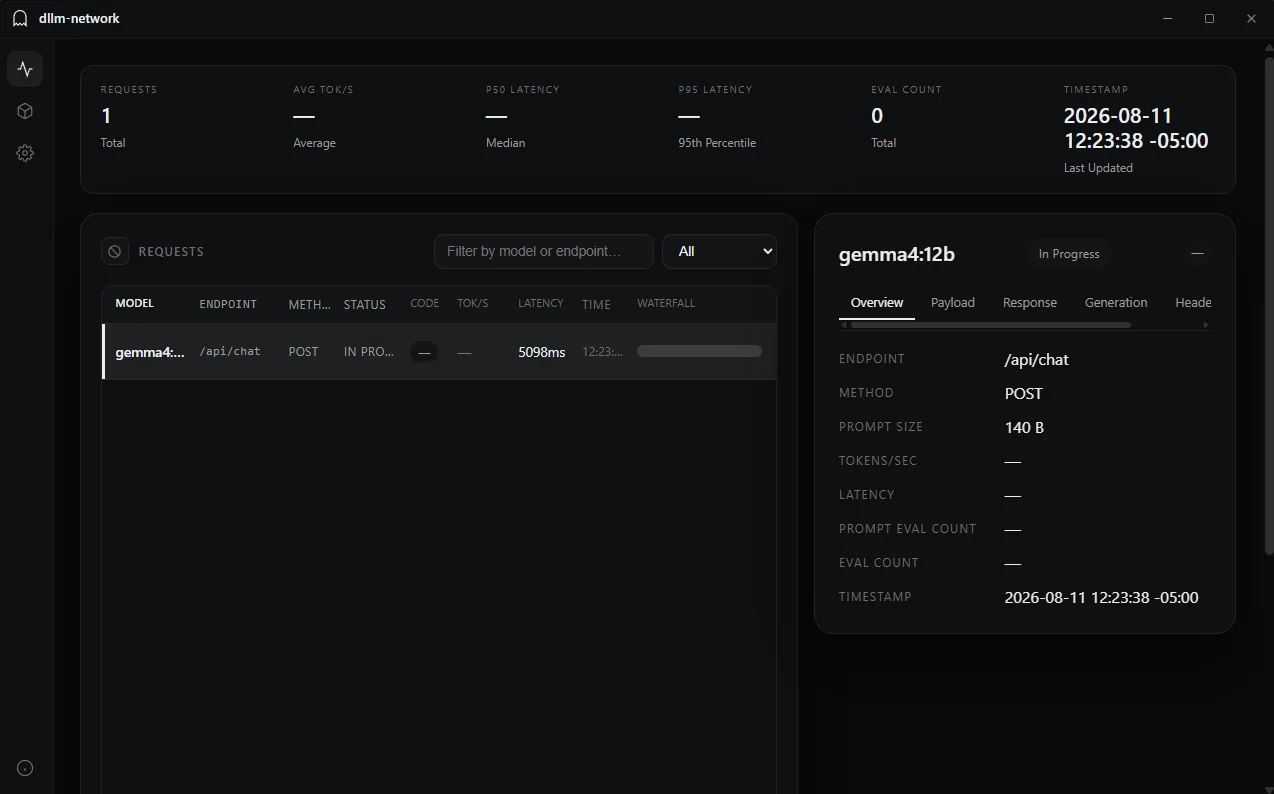Open the activity monitor sidebar icon
The width and height of the screenshot is (1274, 794).
coord(25,69)
